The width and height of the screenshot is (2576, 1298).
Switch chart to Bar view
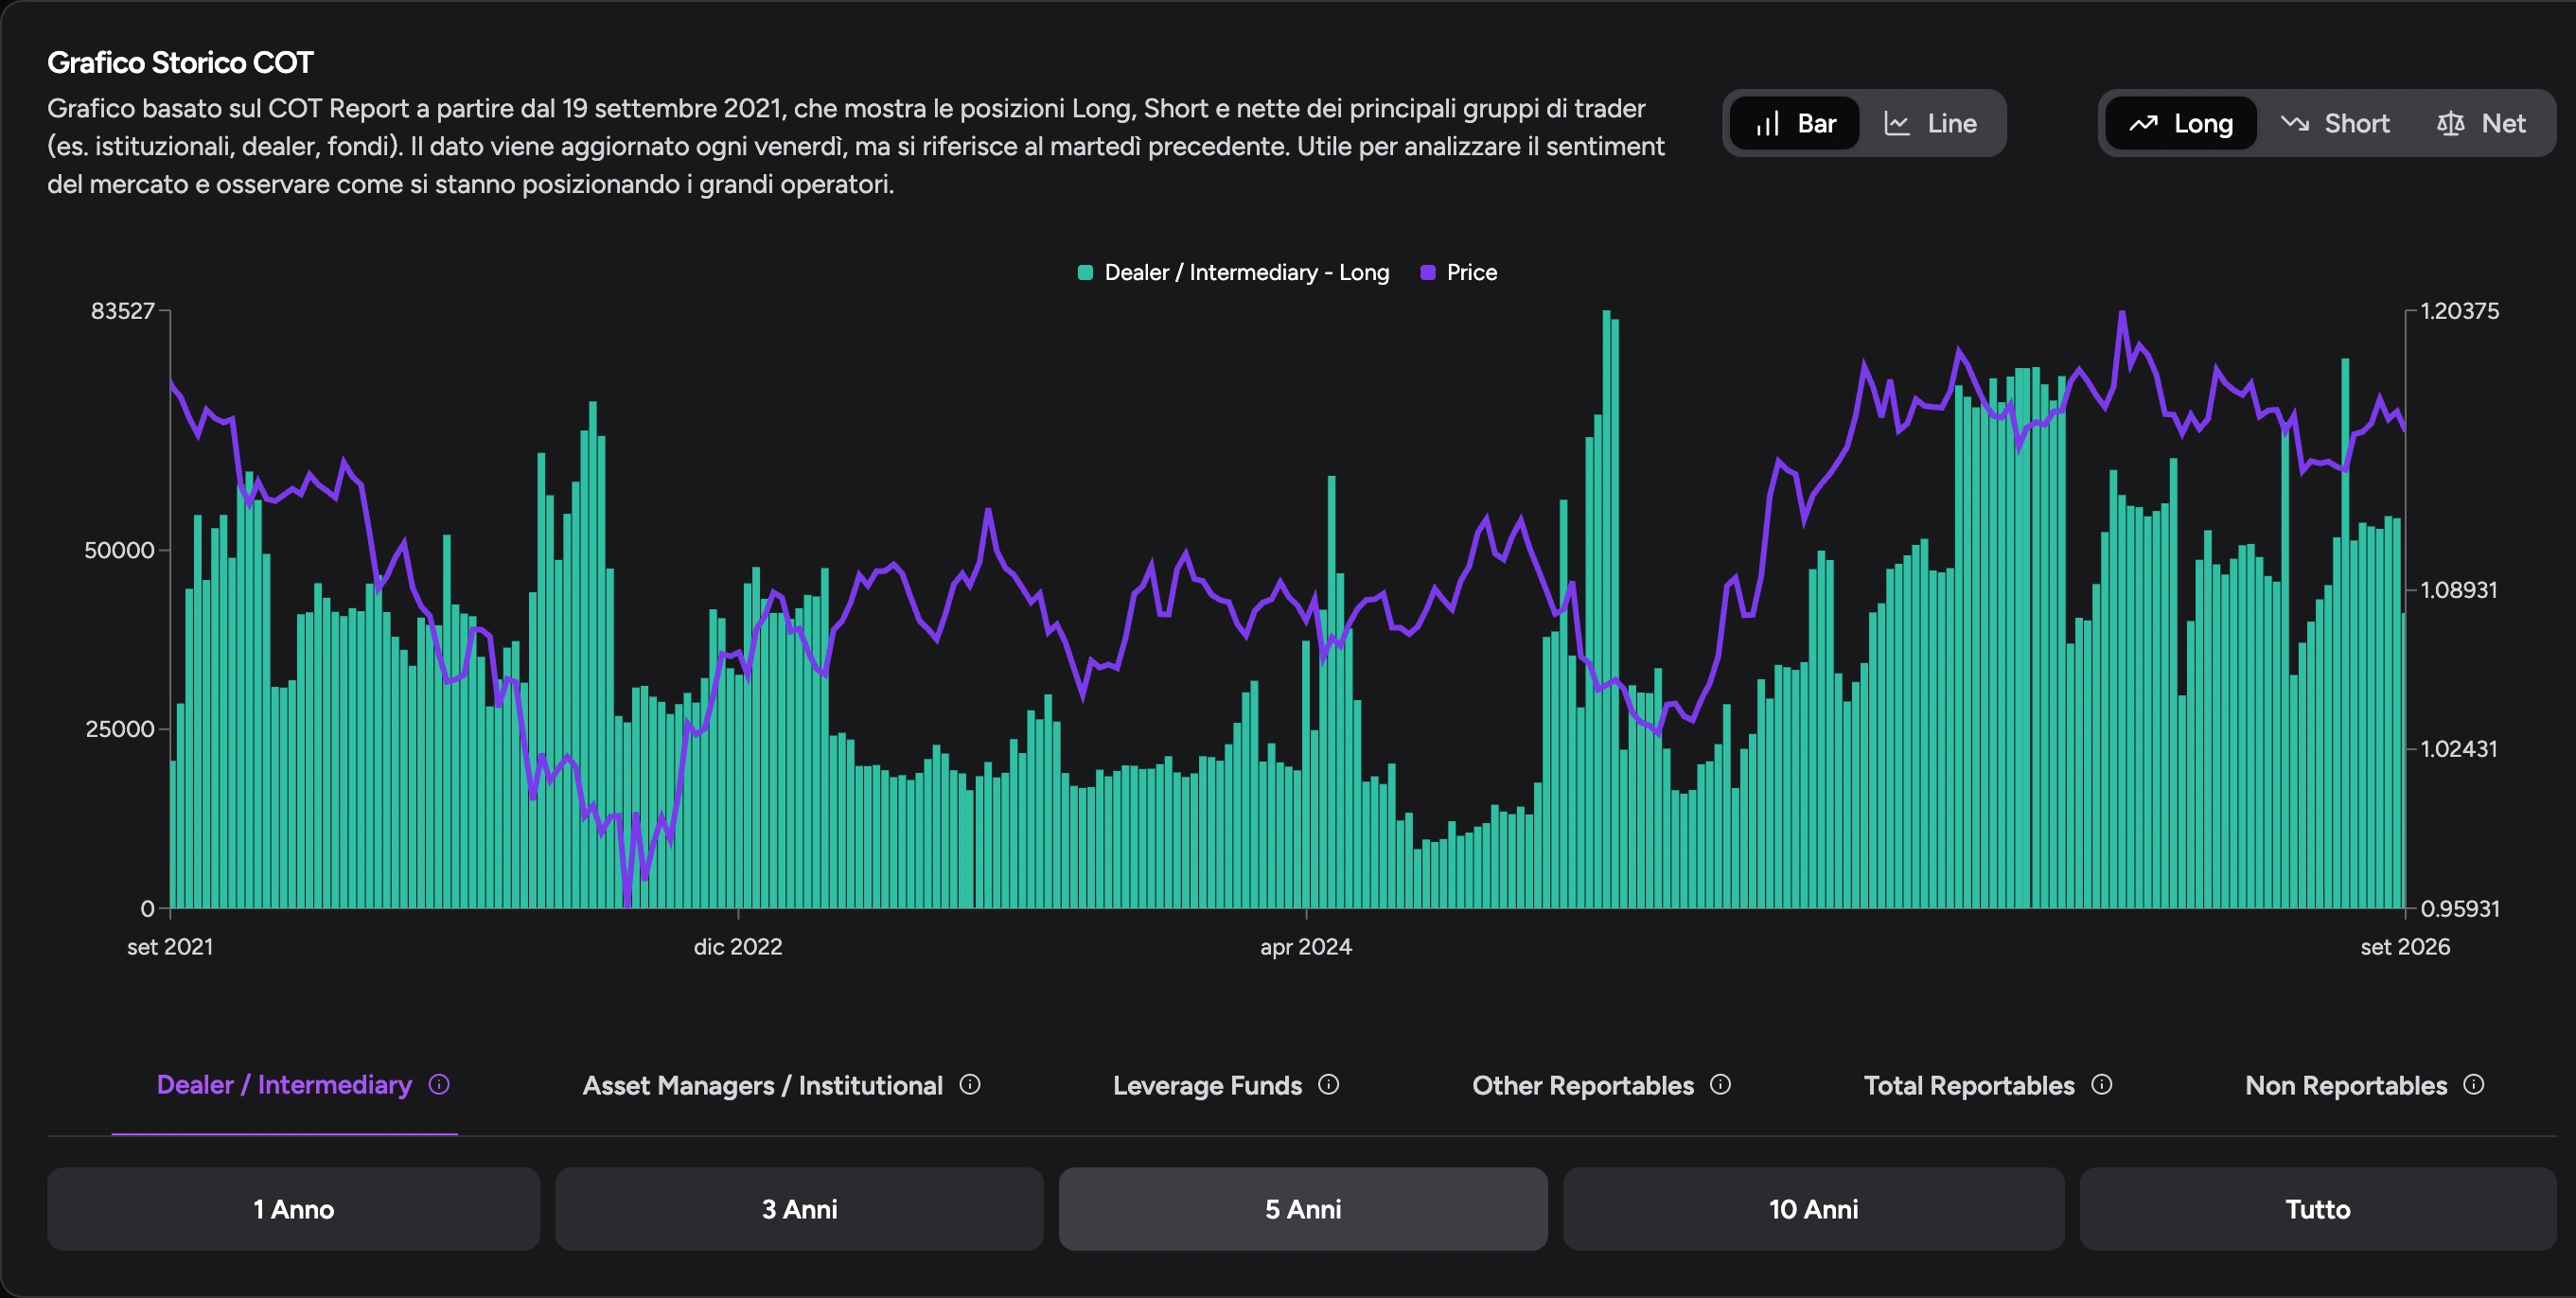click(1794, 123)
